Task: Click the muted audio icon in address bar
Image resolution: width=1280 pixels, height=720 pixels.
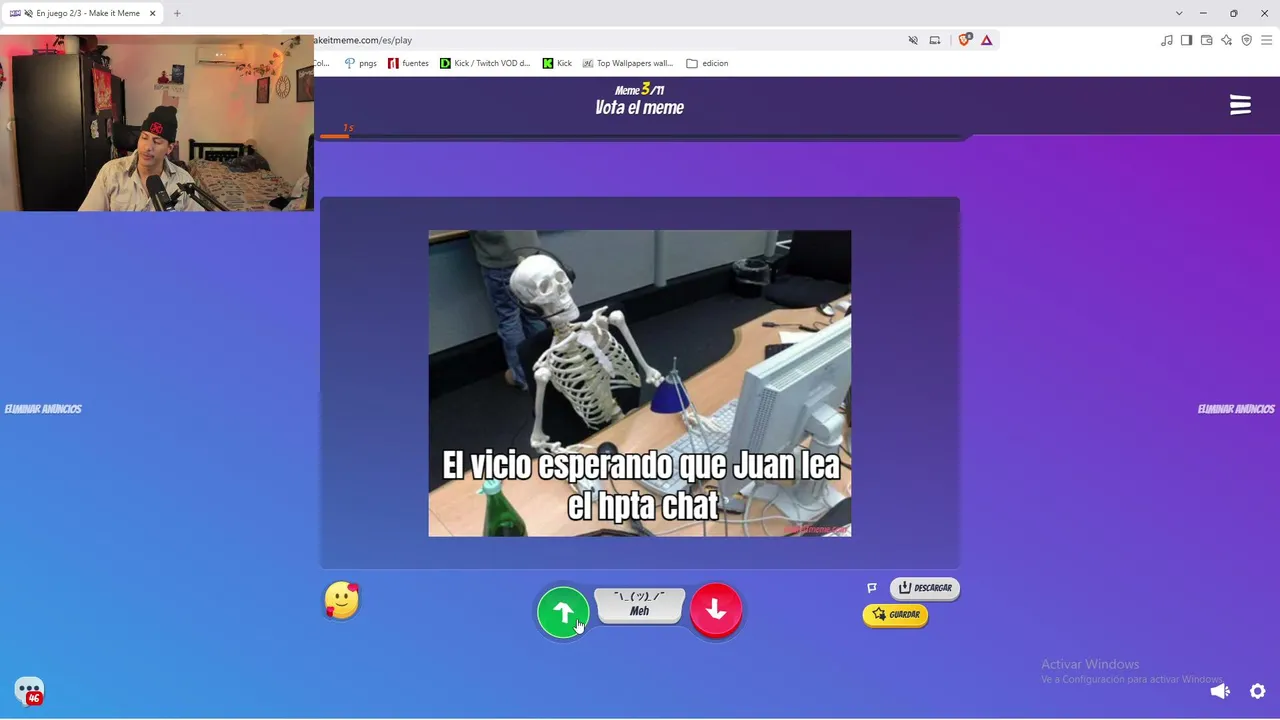Action: [x=913, y=40]
